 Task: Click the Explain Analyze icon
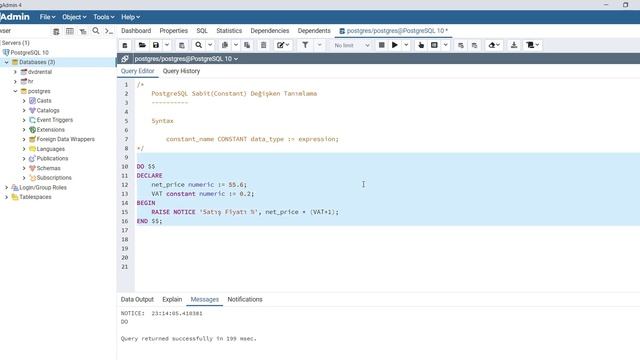(434, 45)
